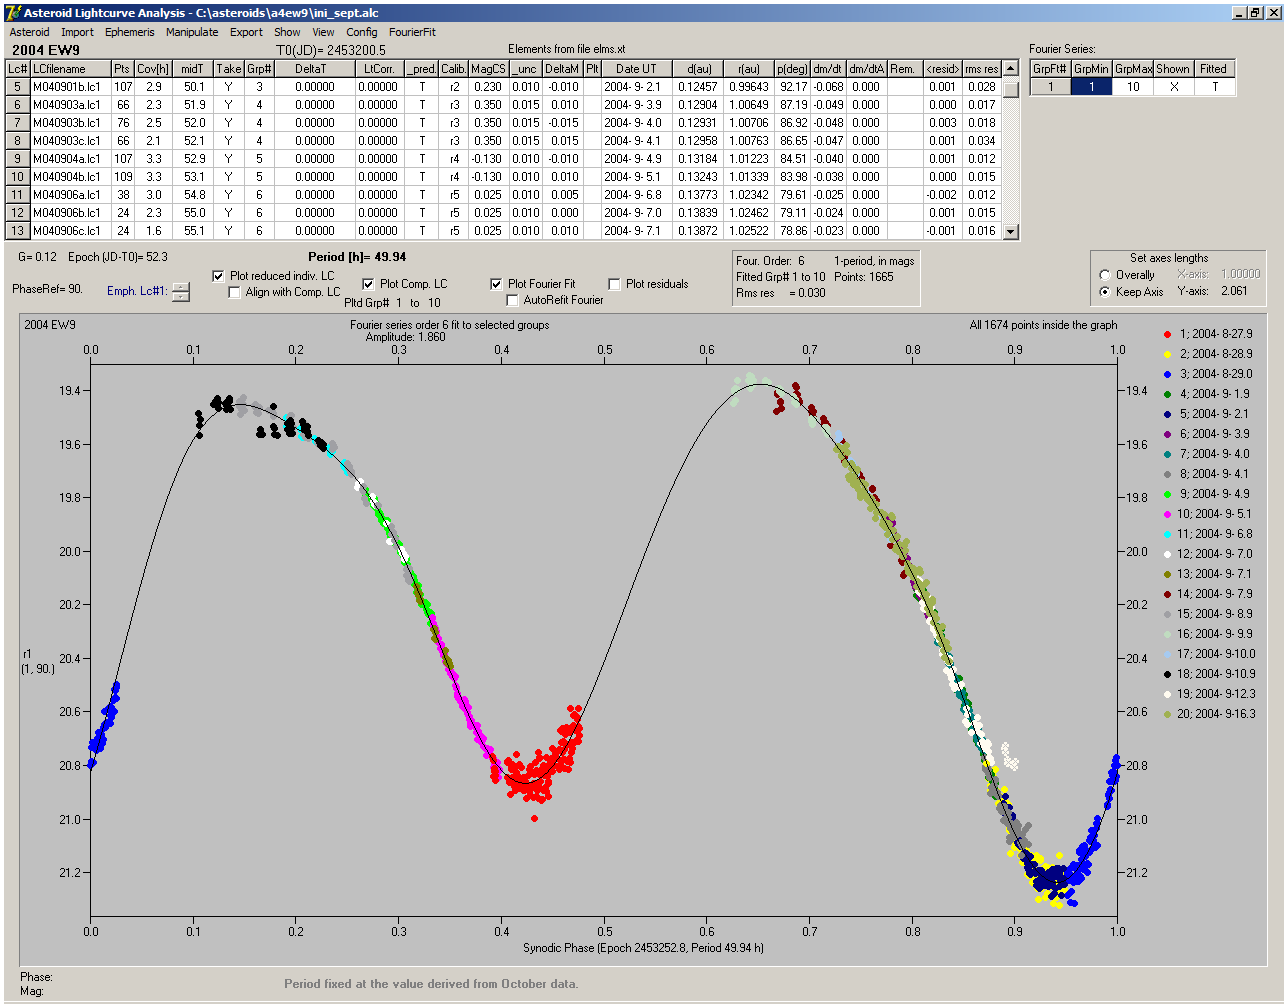The width and height of the screenshot is (1288, 1004).
Task: Click the M040901b.lc1 filename cell
Action: click(x=70, y=87)
